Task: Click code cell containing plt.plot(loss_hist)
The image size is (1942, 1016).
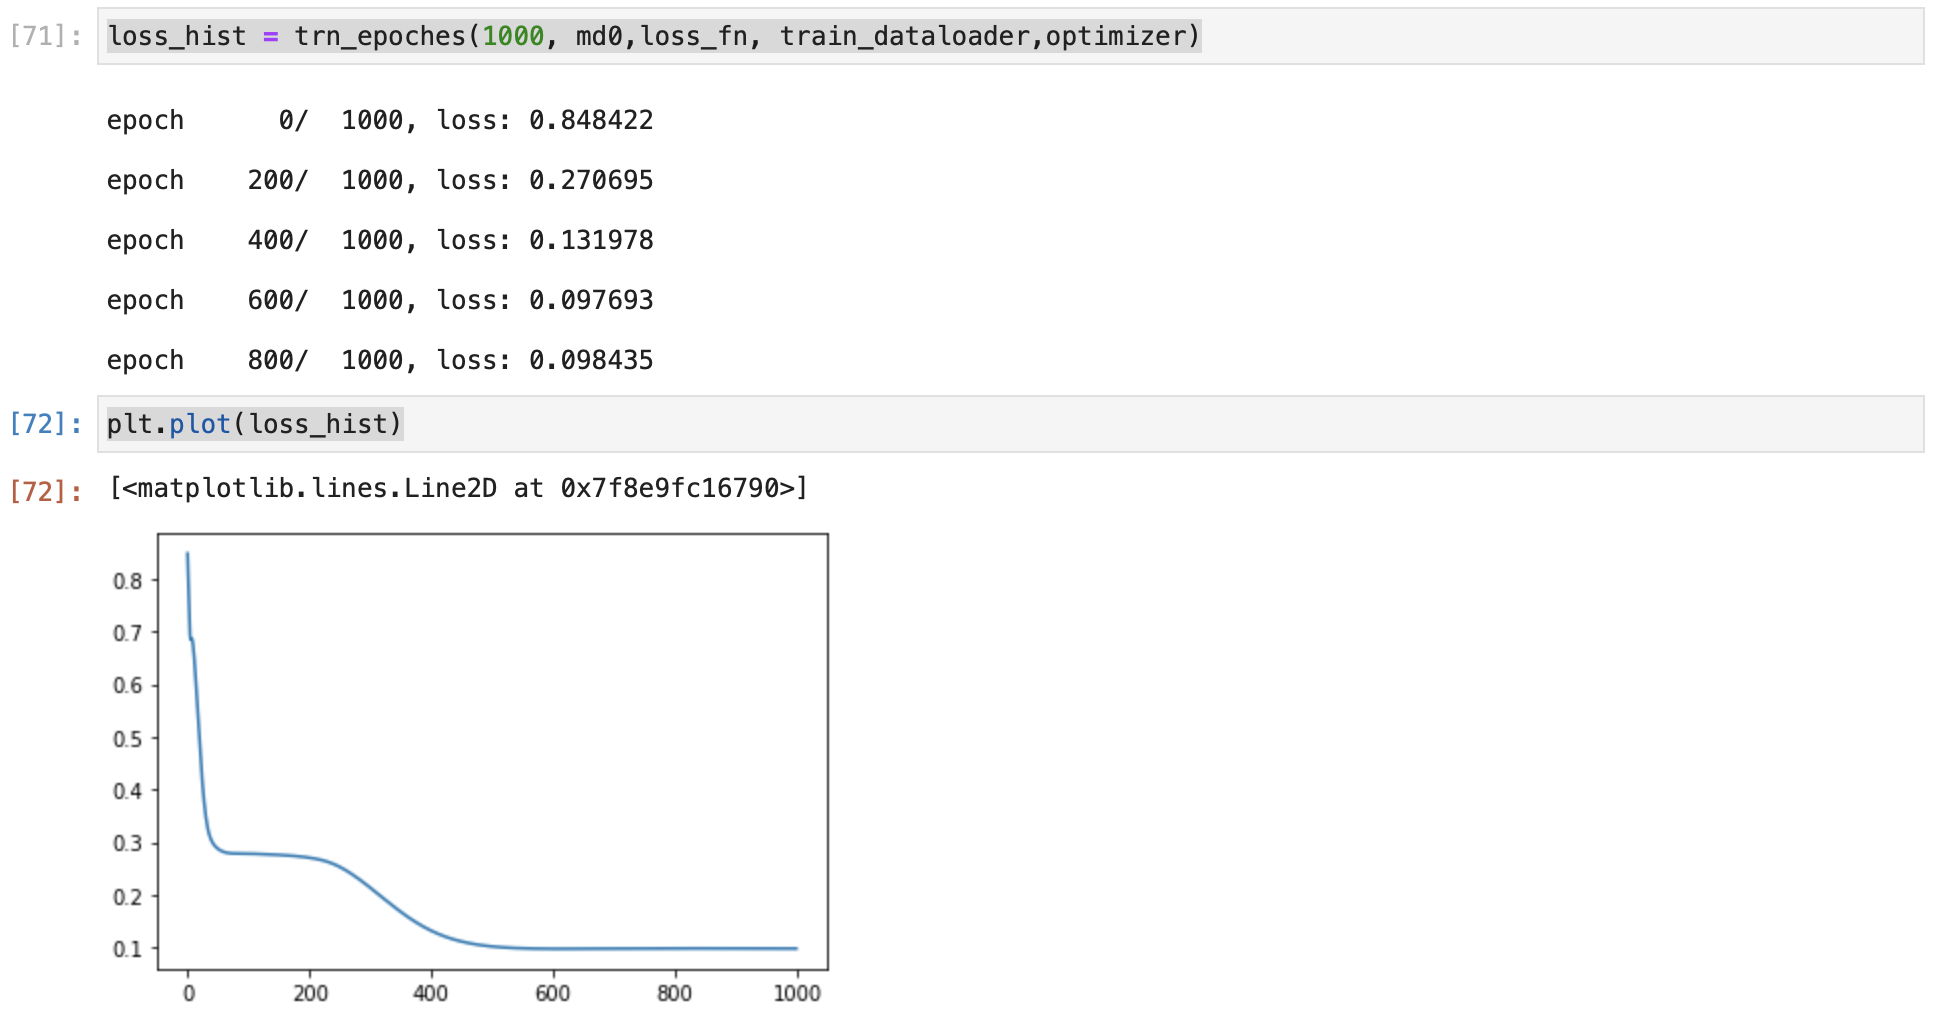Action: pyautogui.click(x=1010, y=424)
